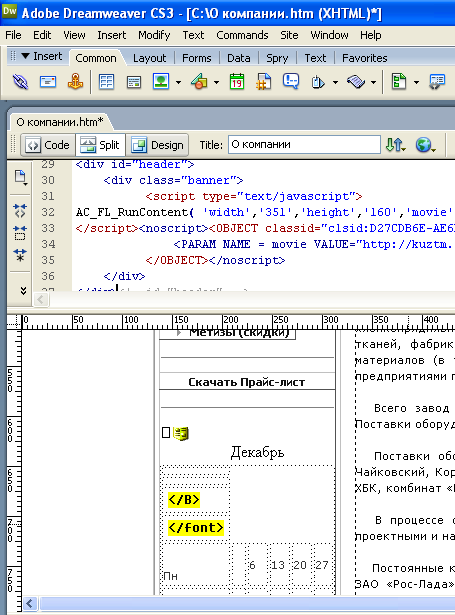The height and width of the screenshot is (615, 455).
Task: Click the Head tags icon
Action: (x=318, y=82)
